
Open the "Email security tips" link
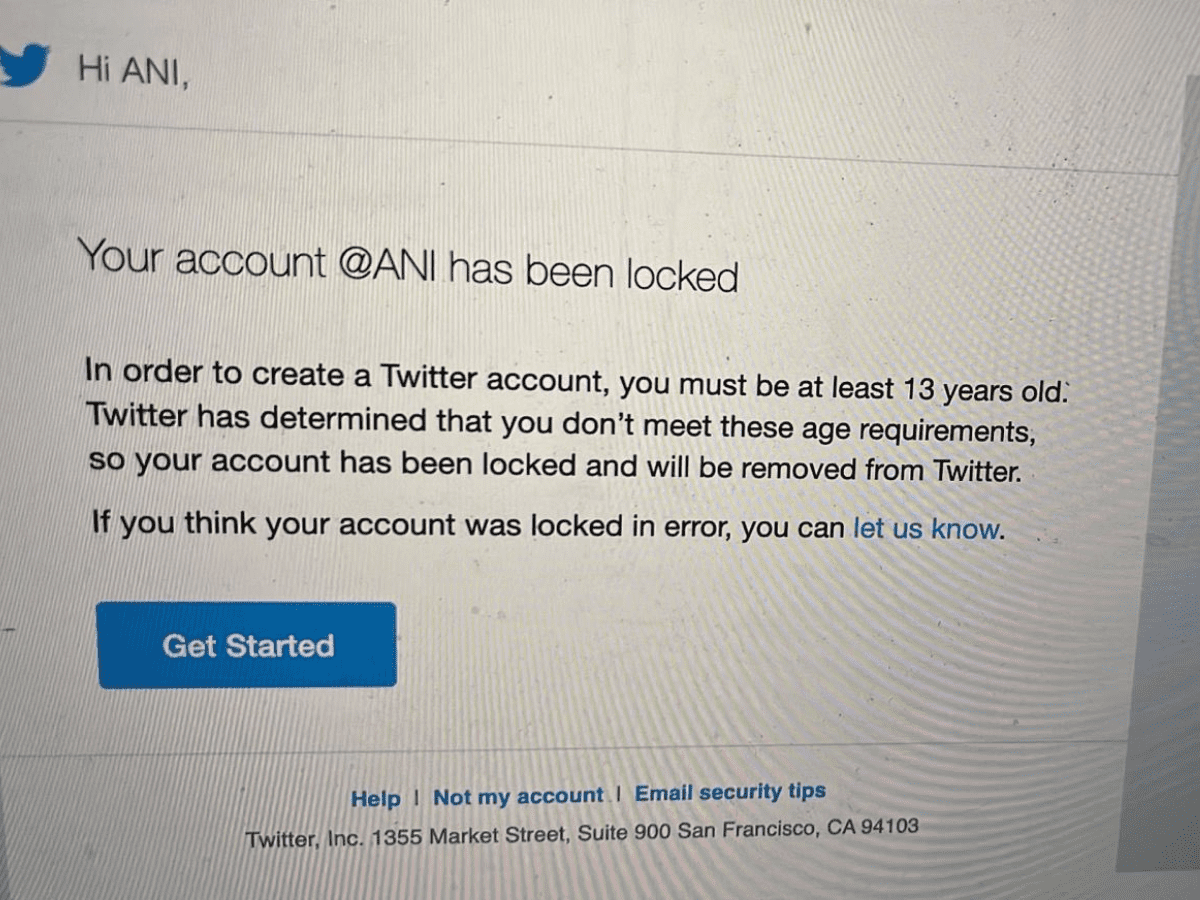[x=730, y=792]
